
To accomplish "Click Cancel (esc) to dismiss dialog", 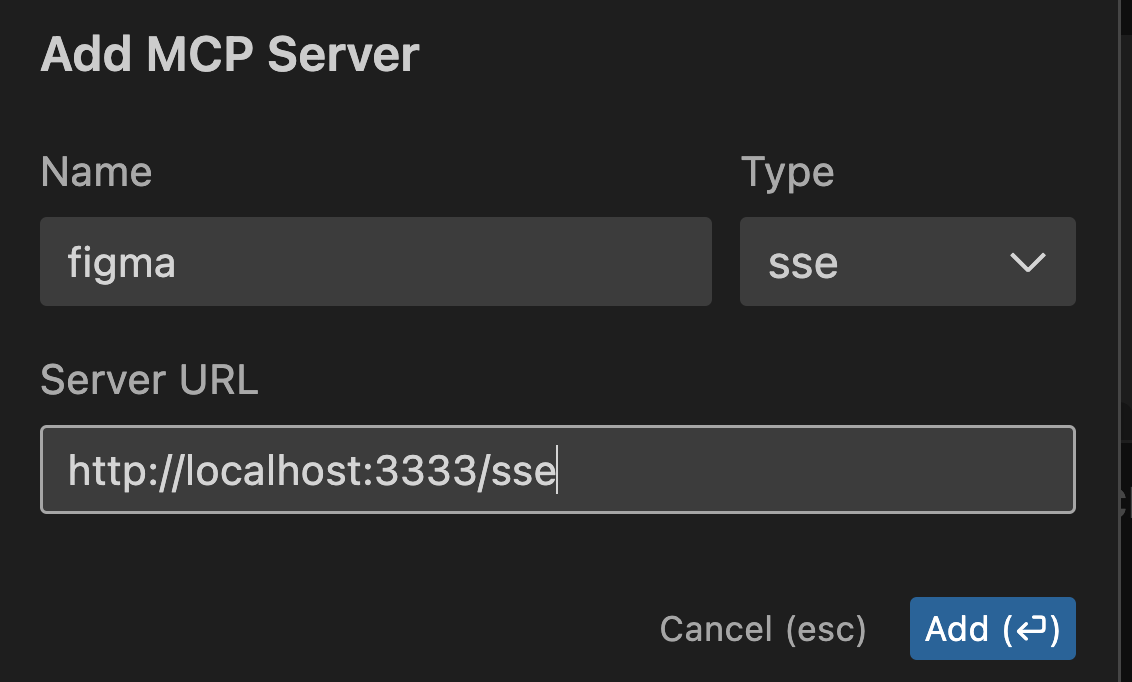I will [763, 629].
